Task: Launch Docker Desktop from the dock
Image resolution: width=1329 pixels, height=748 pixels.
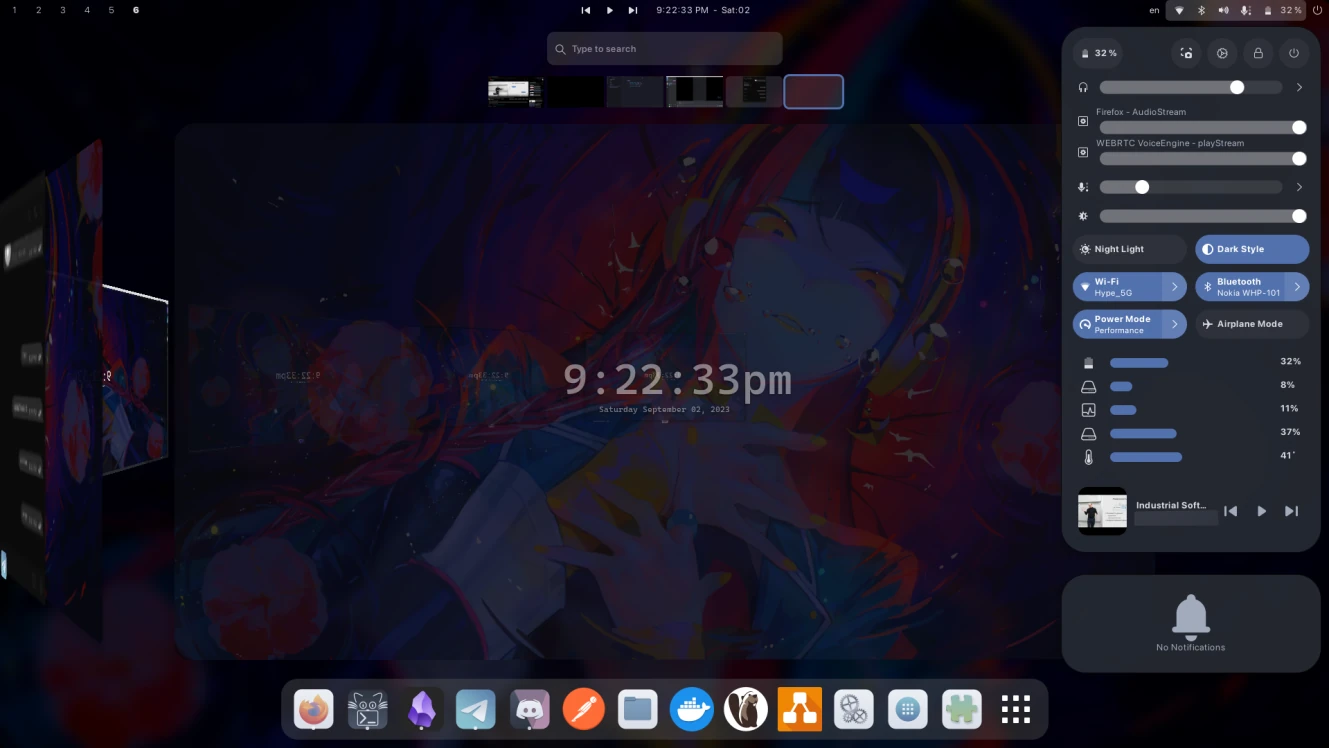Action: [691, 710]
